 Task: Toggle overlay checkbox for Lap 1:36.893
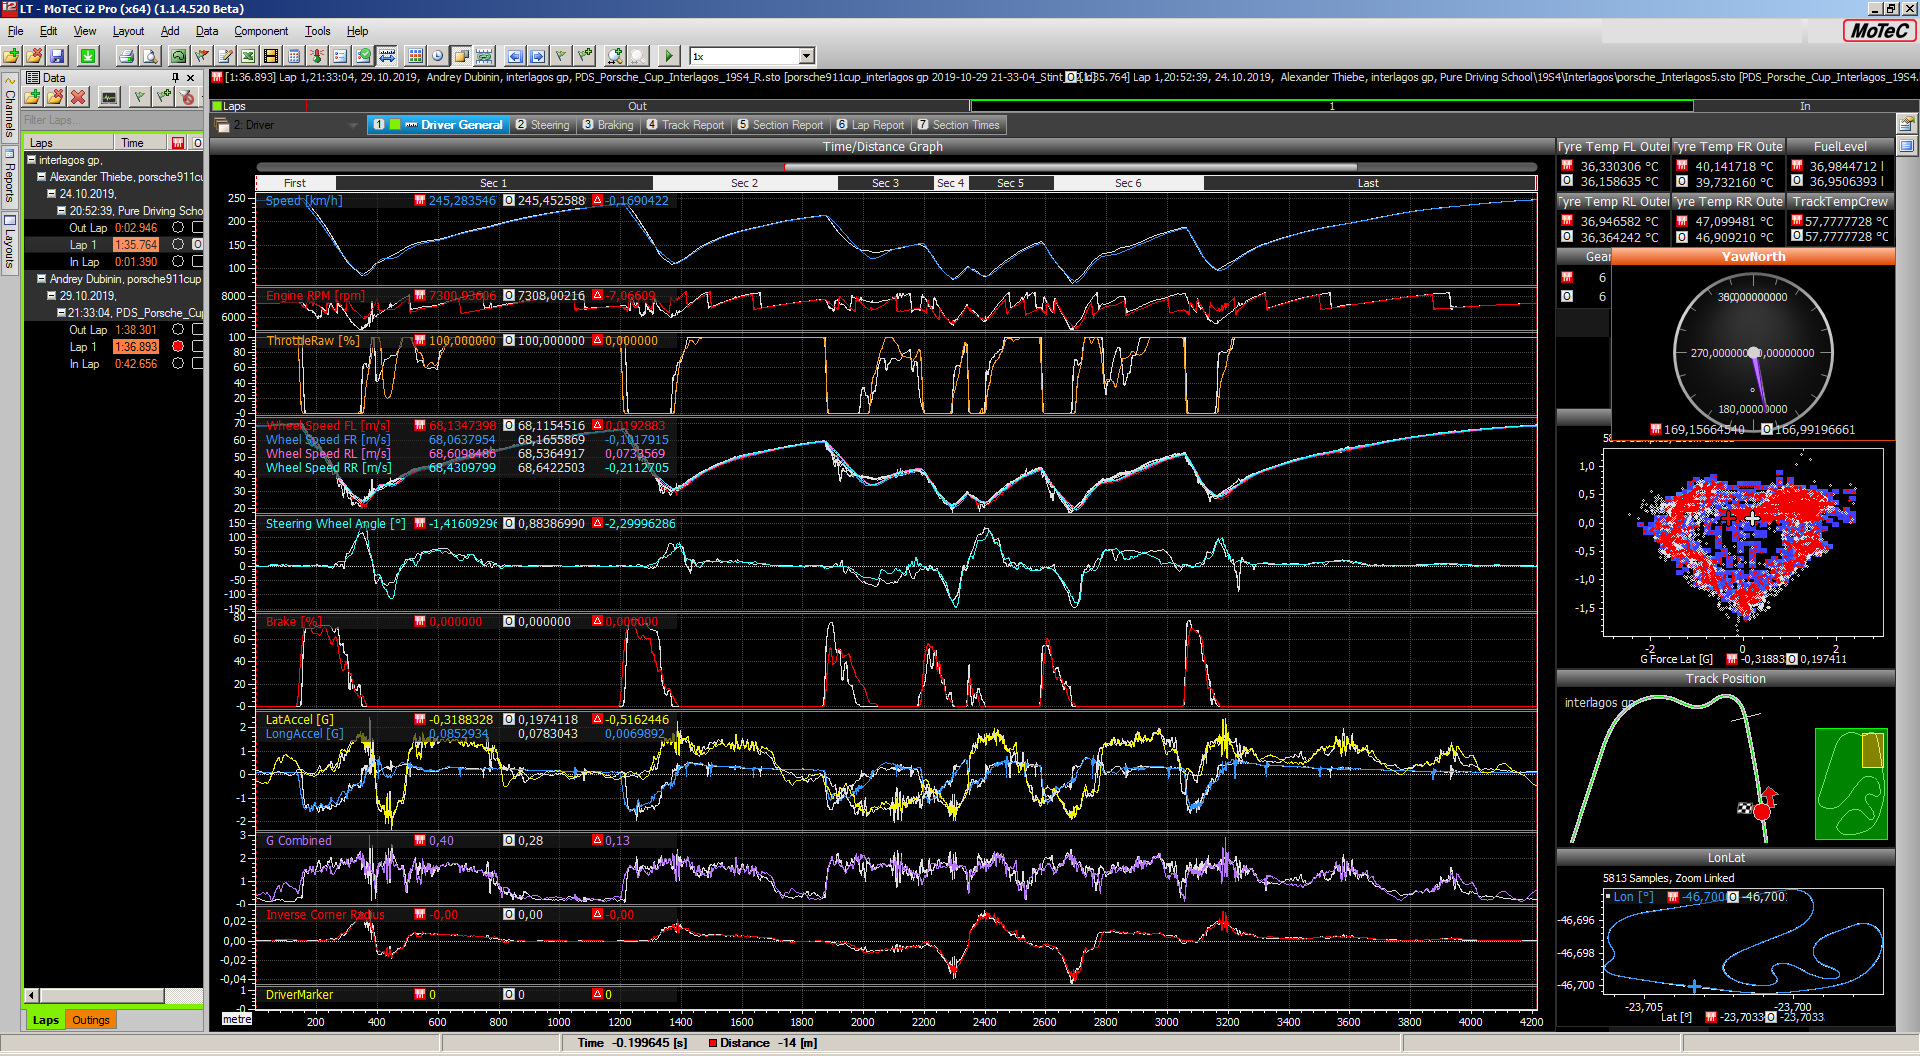(x=197, y=346)
